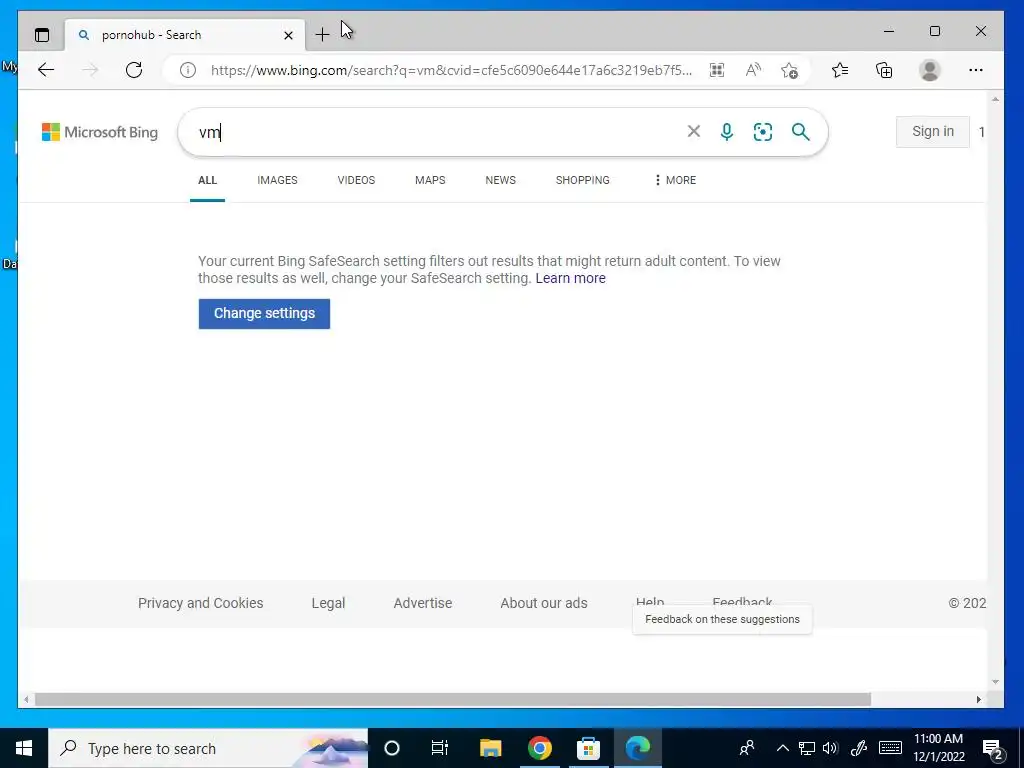Image resolution: width=1024 pixels, height=768 pixels.
Task: Click the horizontal scrollbar thumb
Action: coord(453,699)
